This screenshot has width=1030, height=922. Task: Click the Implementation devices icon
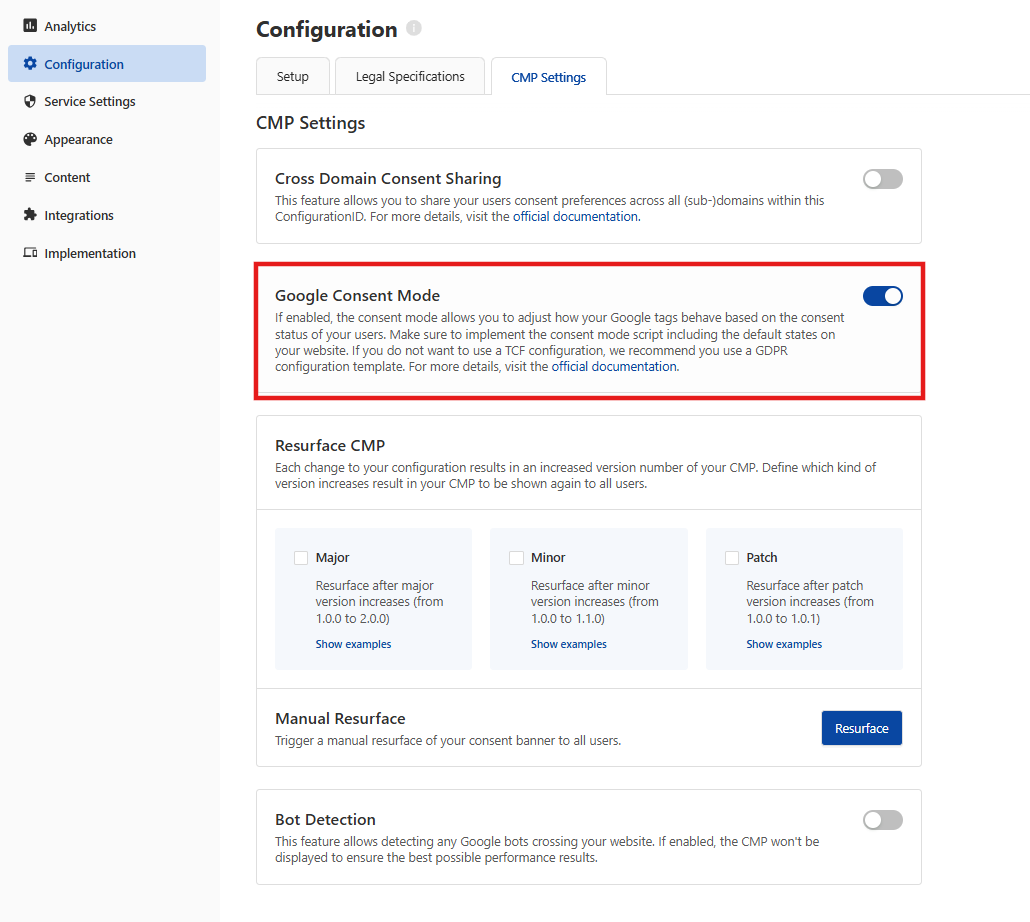tap(30, 253)
